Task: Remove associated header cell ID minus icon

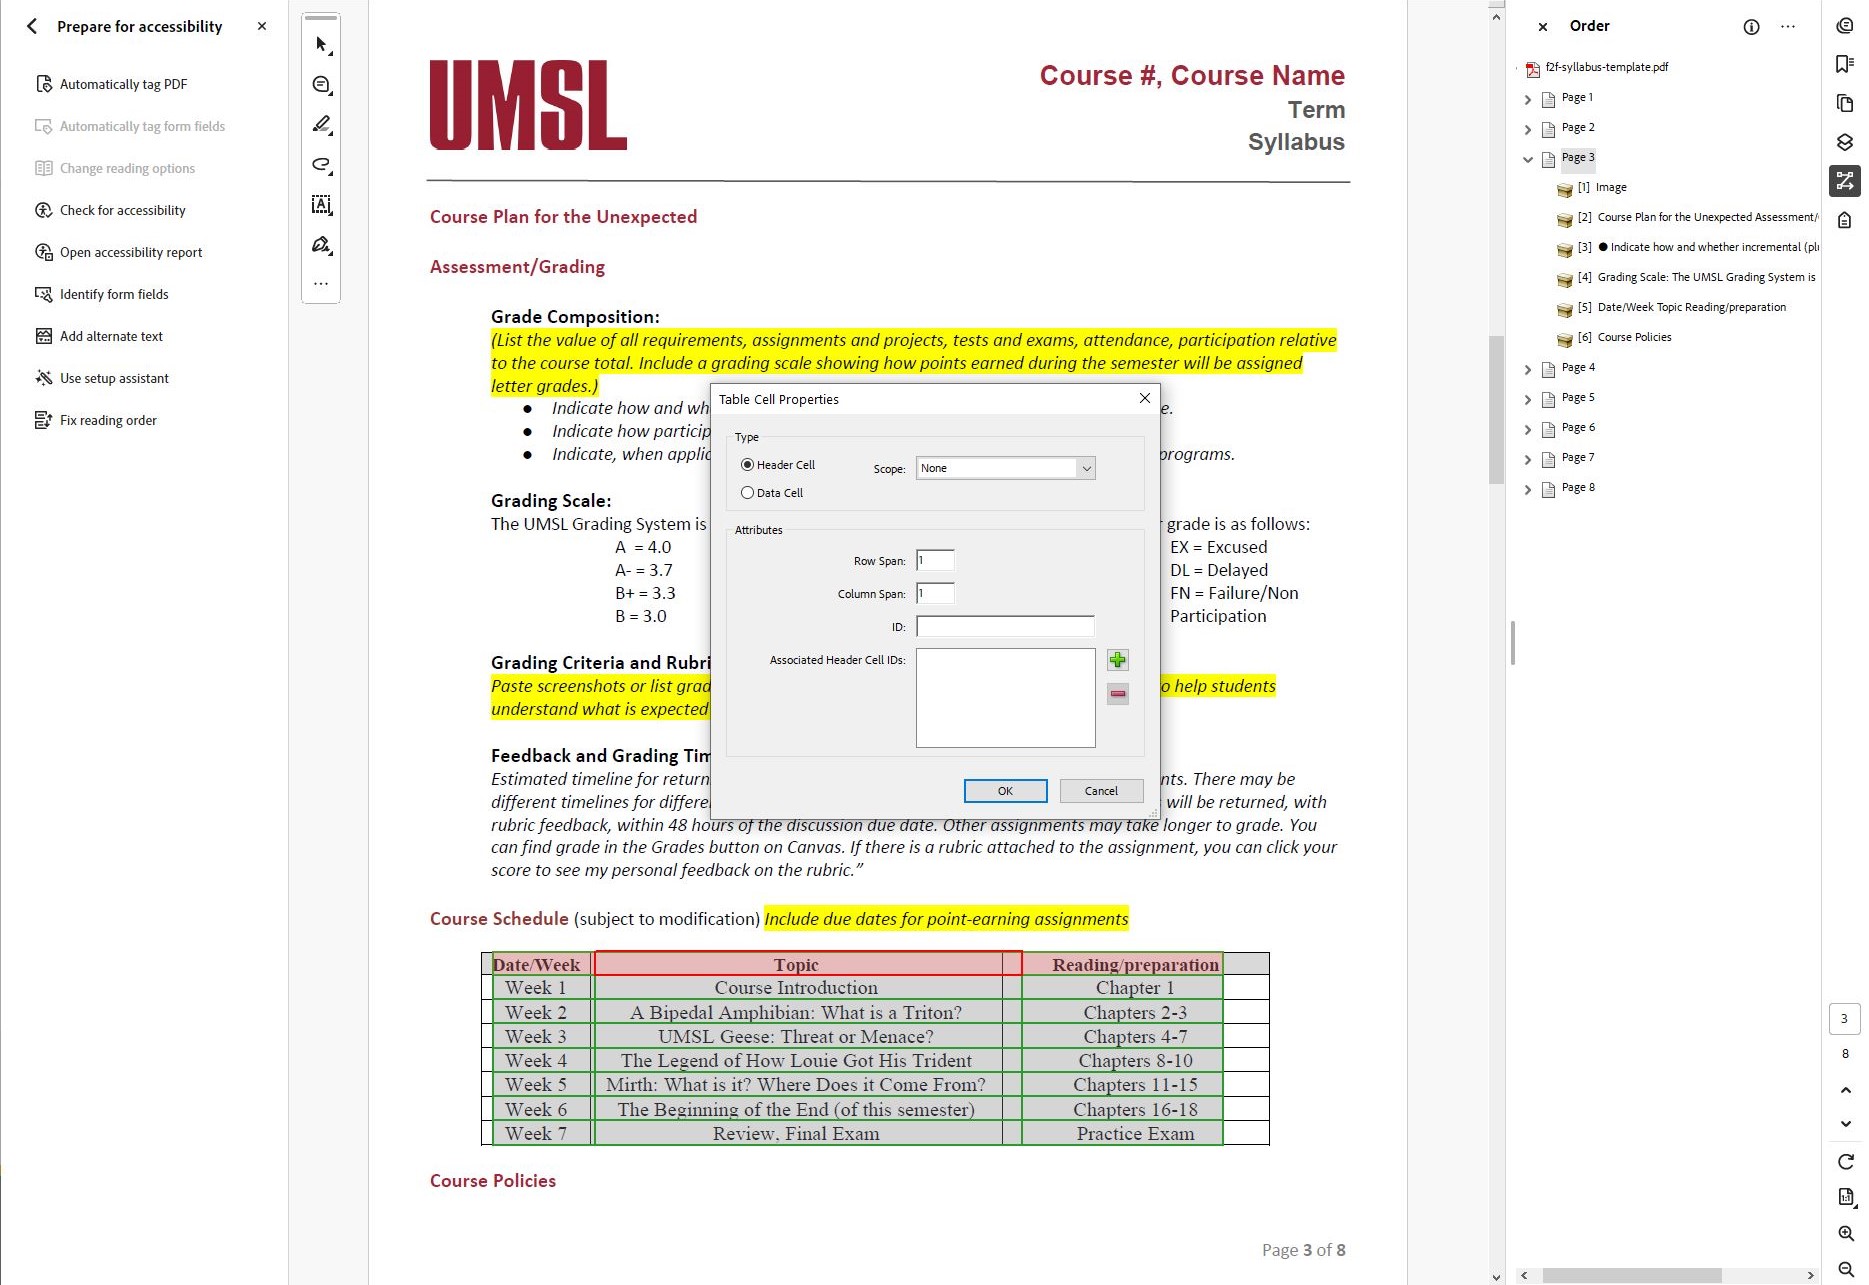Action: (1118, 694)
